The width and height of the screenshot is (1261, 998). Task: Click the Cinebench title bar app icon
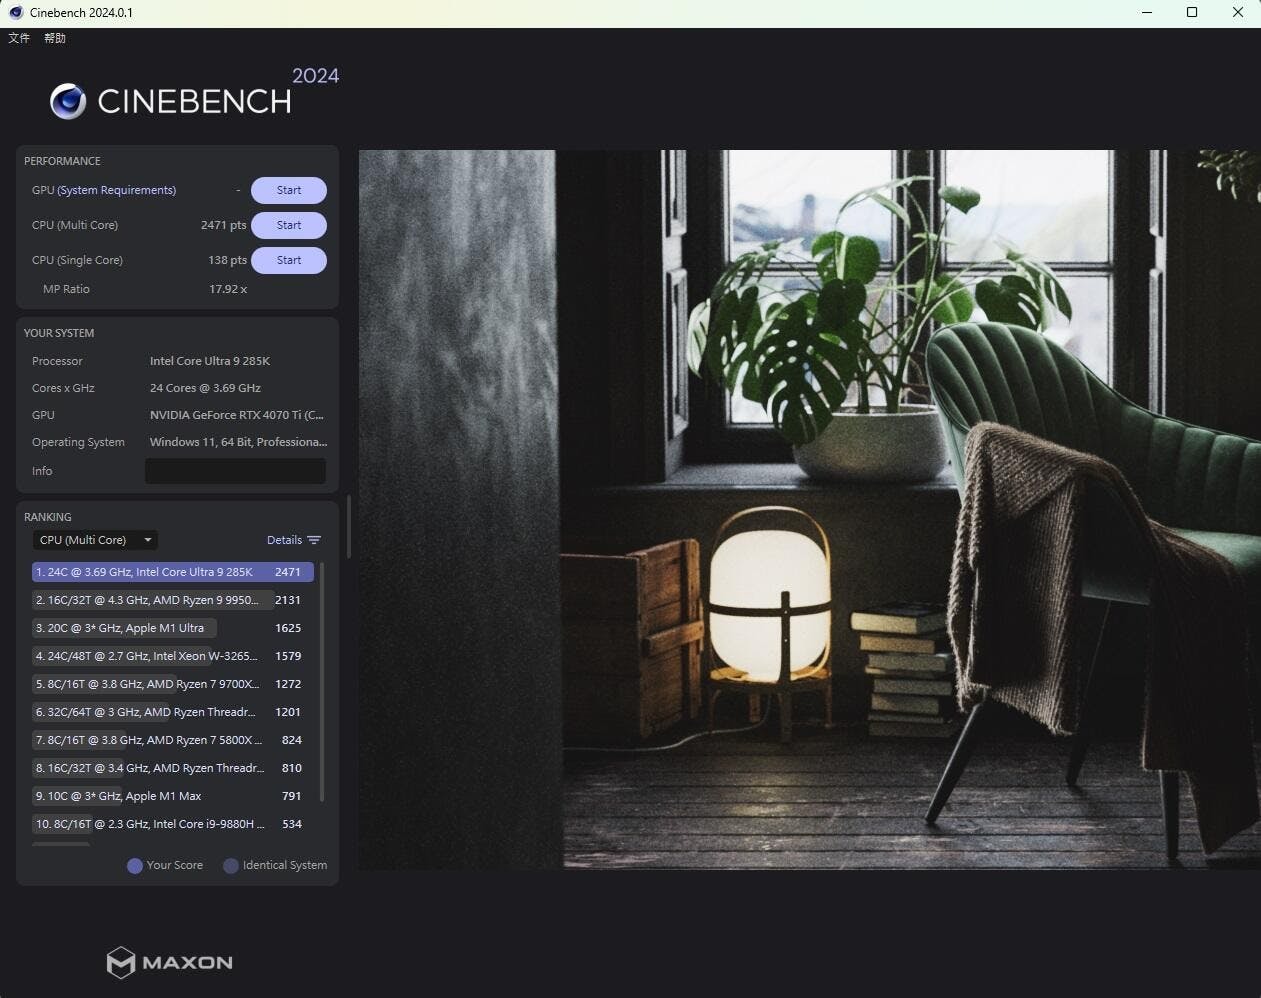(16, 13)
